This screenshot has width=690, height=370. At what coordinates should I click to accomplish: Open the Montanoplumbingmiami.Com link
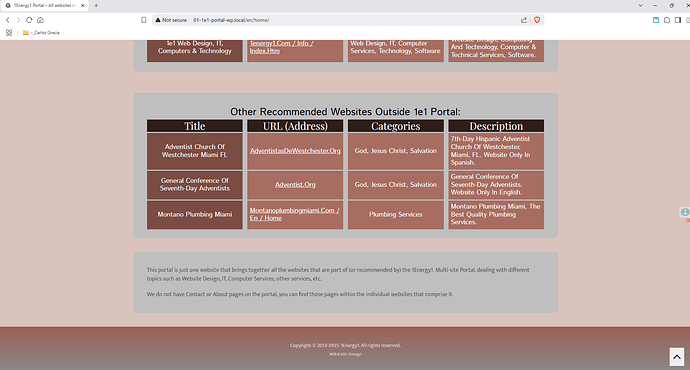pyautogui.click(x=294, y=214)
